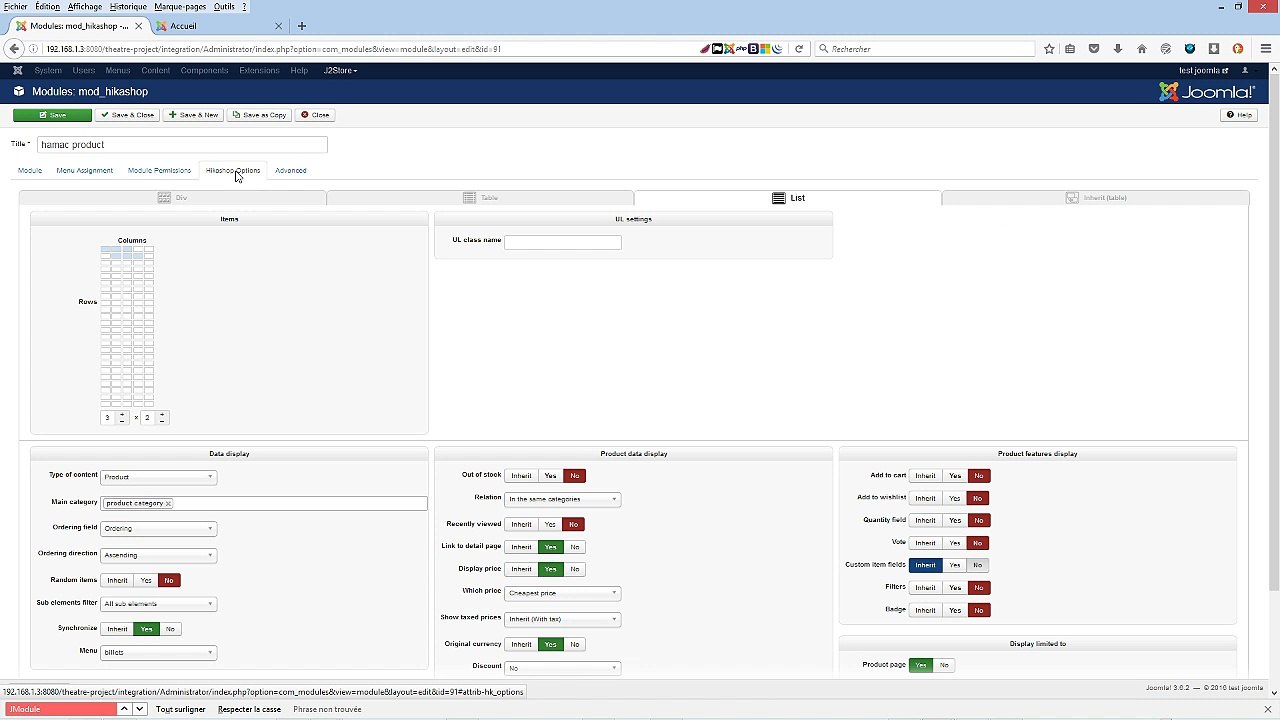
Task: Open the Firefox downloads arrow icon
Action: coord(1118,49)
